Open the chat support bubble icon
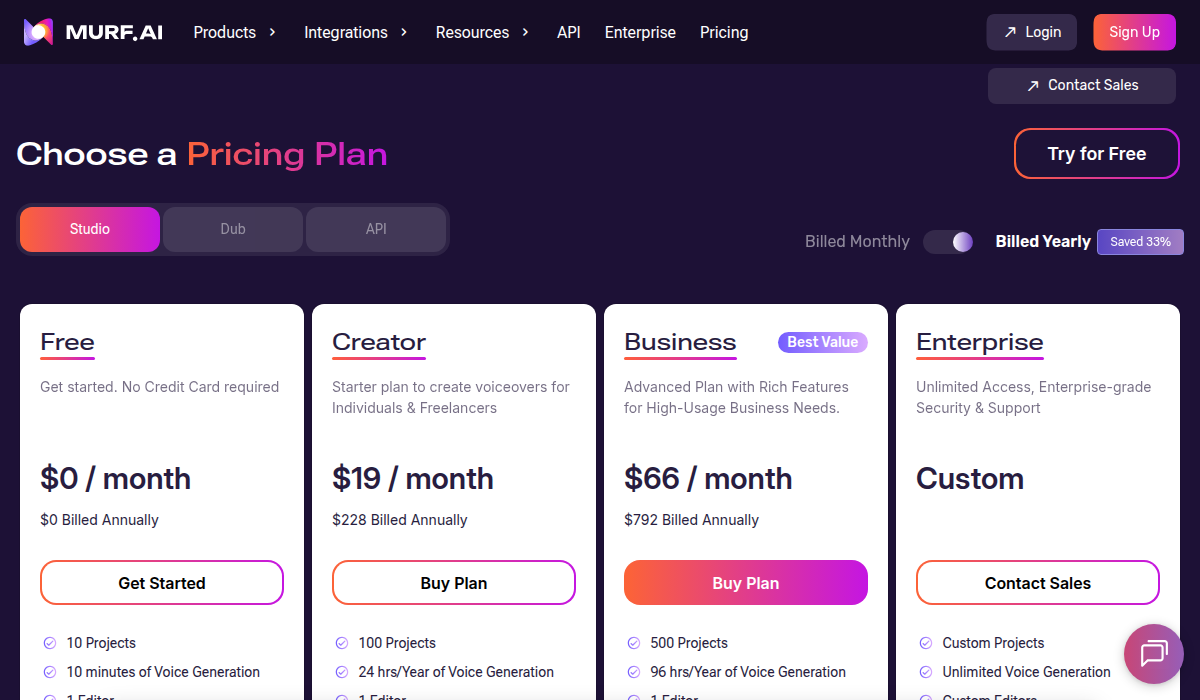This screenshot has height=700, width=1200. pos(1153,654)
